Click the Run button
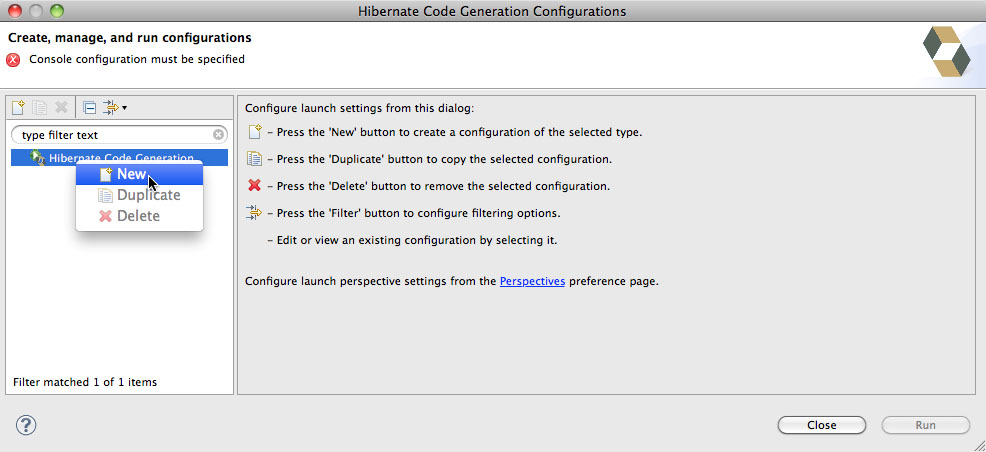Screen dimensions: 986x452 [926, 425]
